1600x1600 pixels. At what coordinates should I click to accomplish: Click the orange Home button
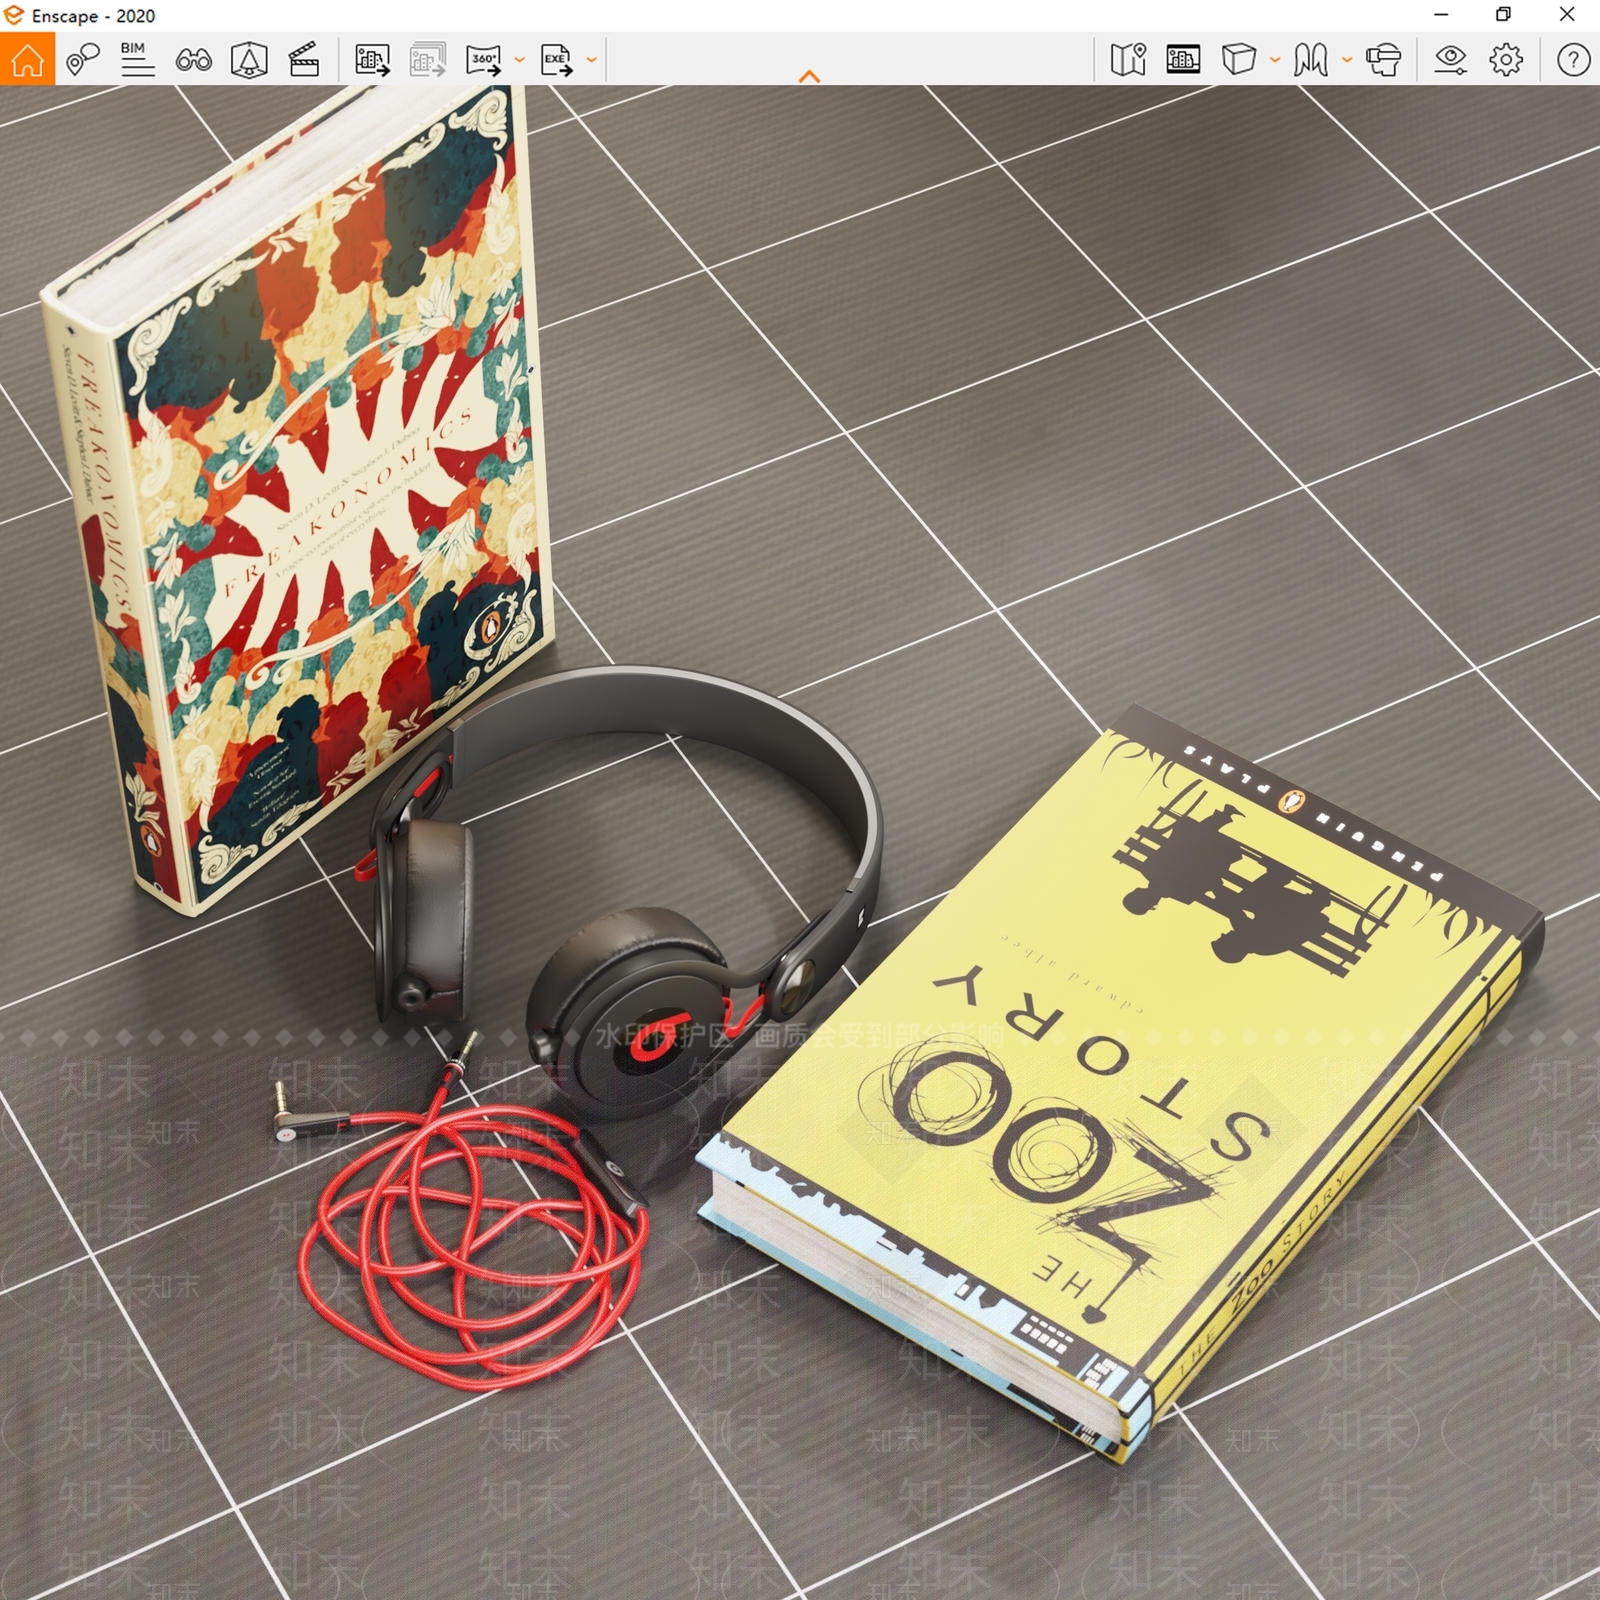27,59
